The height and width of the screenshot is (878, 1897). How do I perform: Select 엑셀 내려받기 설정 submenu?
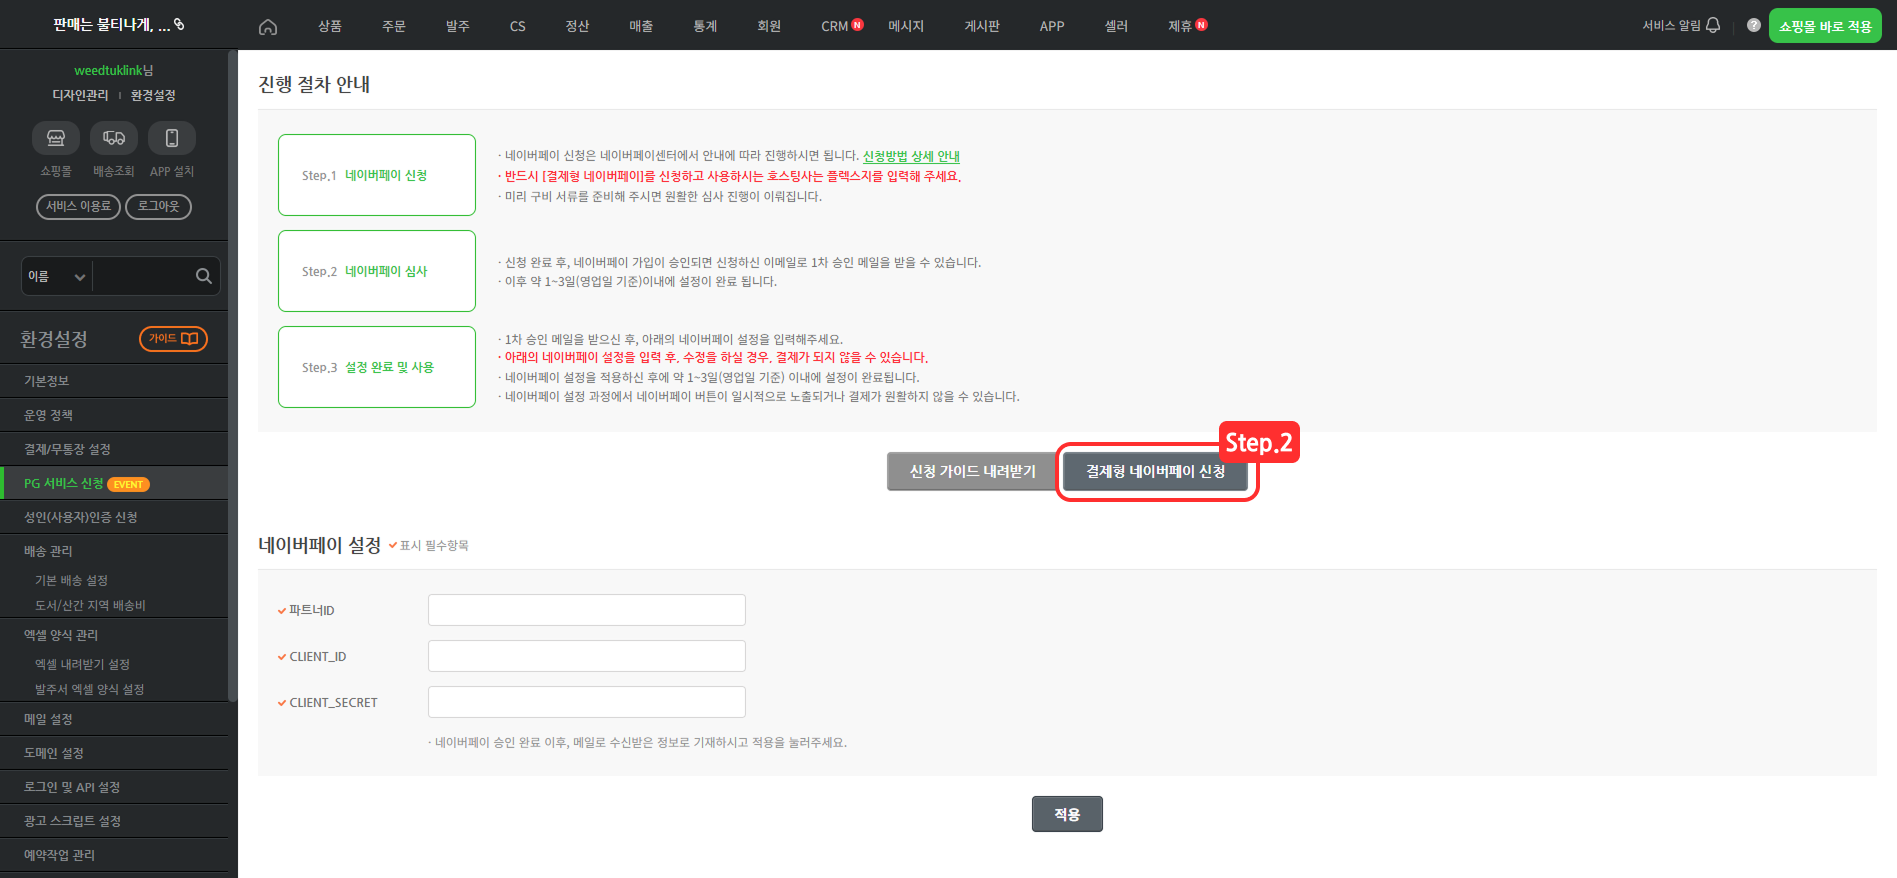(x=82, y=664)
